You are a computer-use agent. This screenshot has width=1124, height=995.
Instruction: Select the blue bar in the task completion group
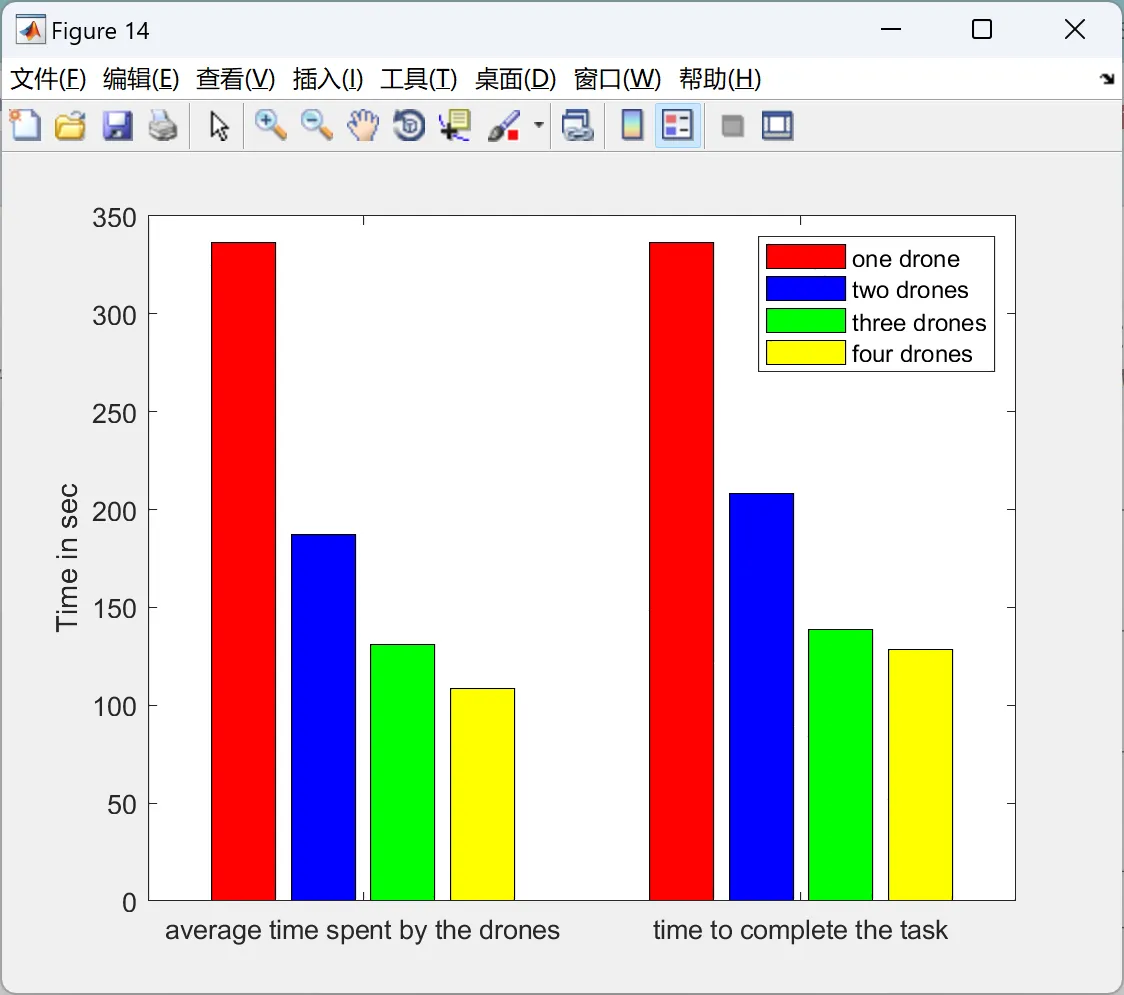pos(761,697)
